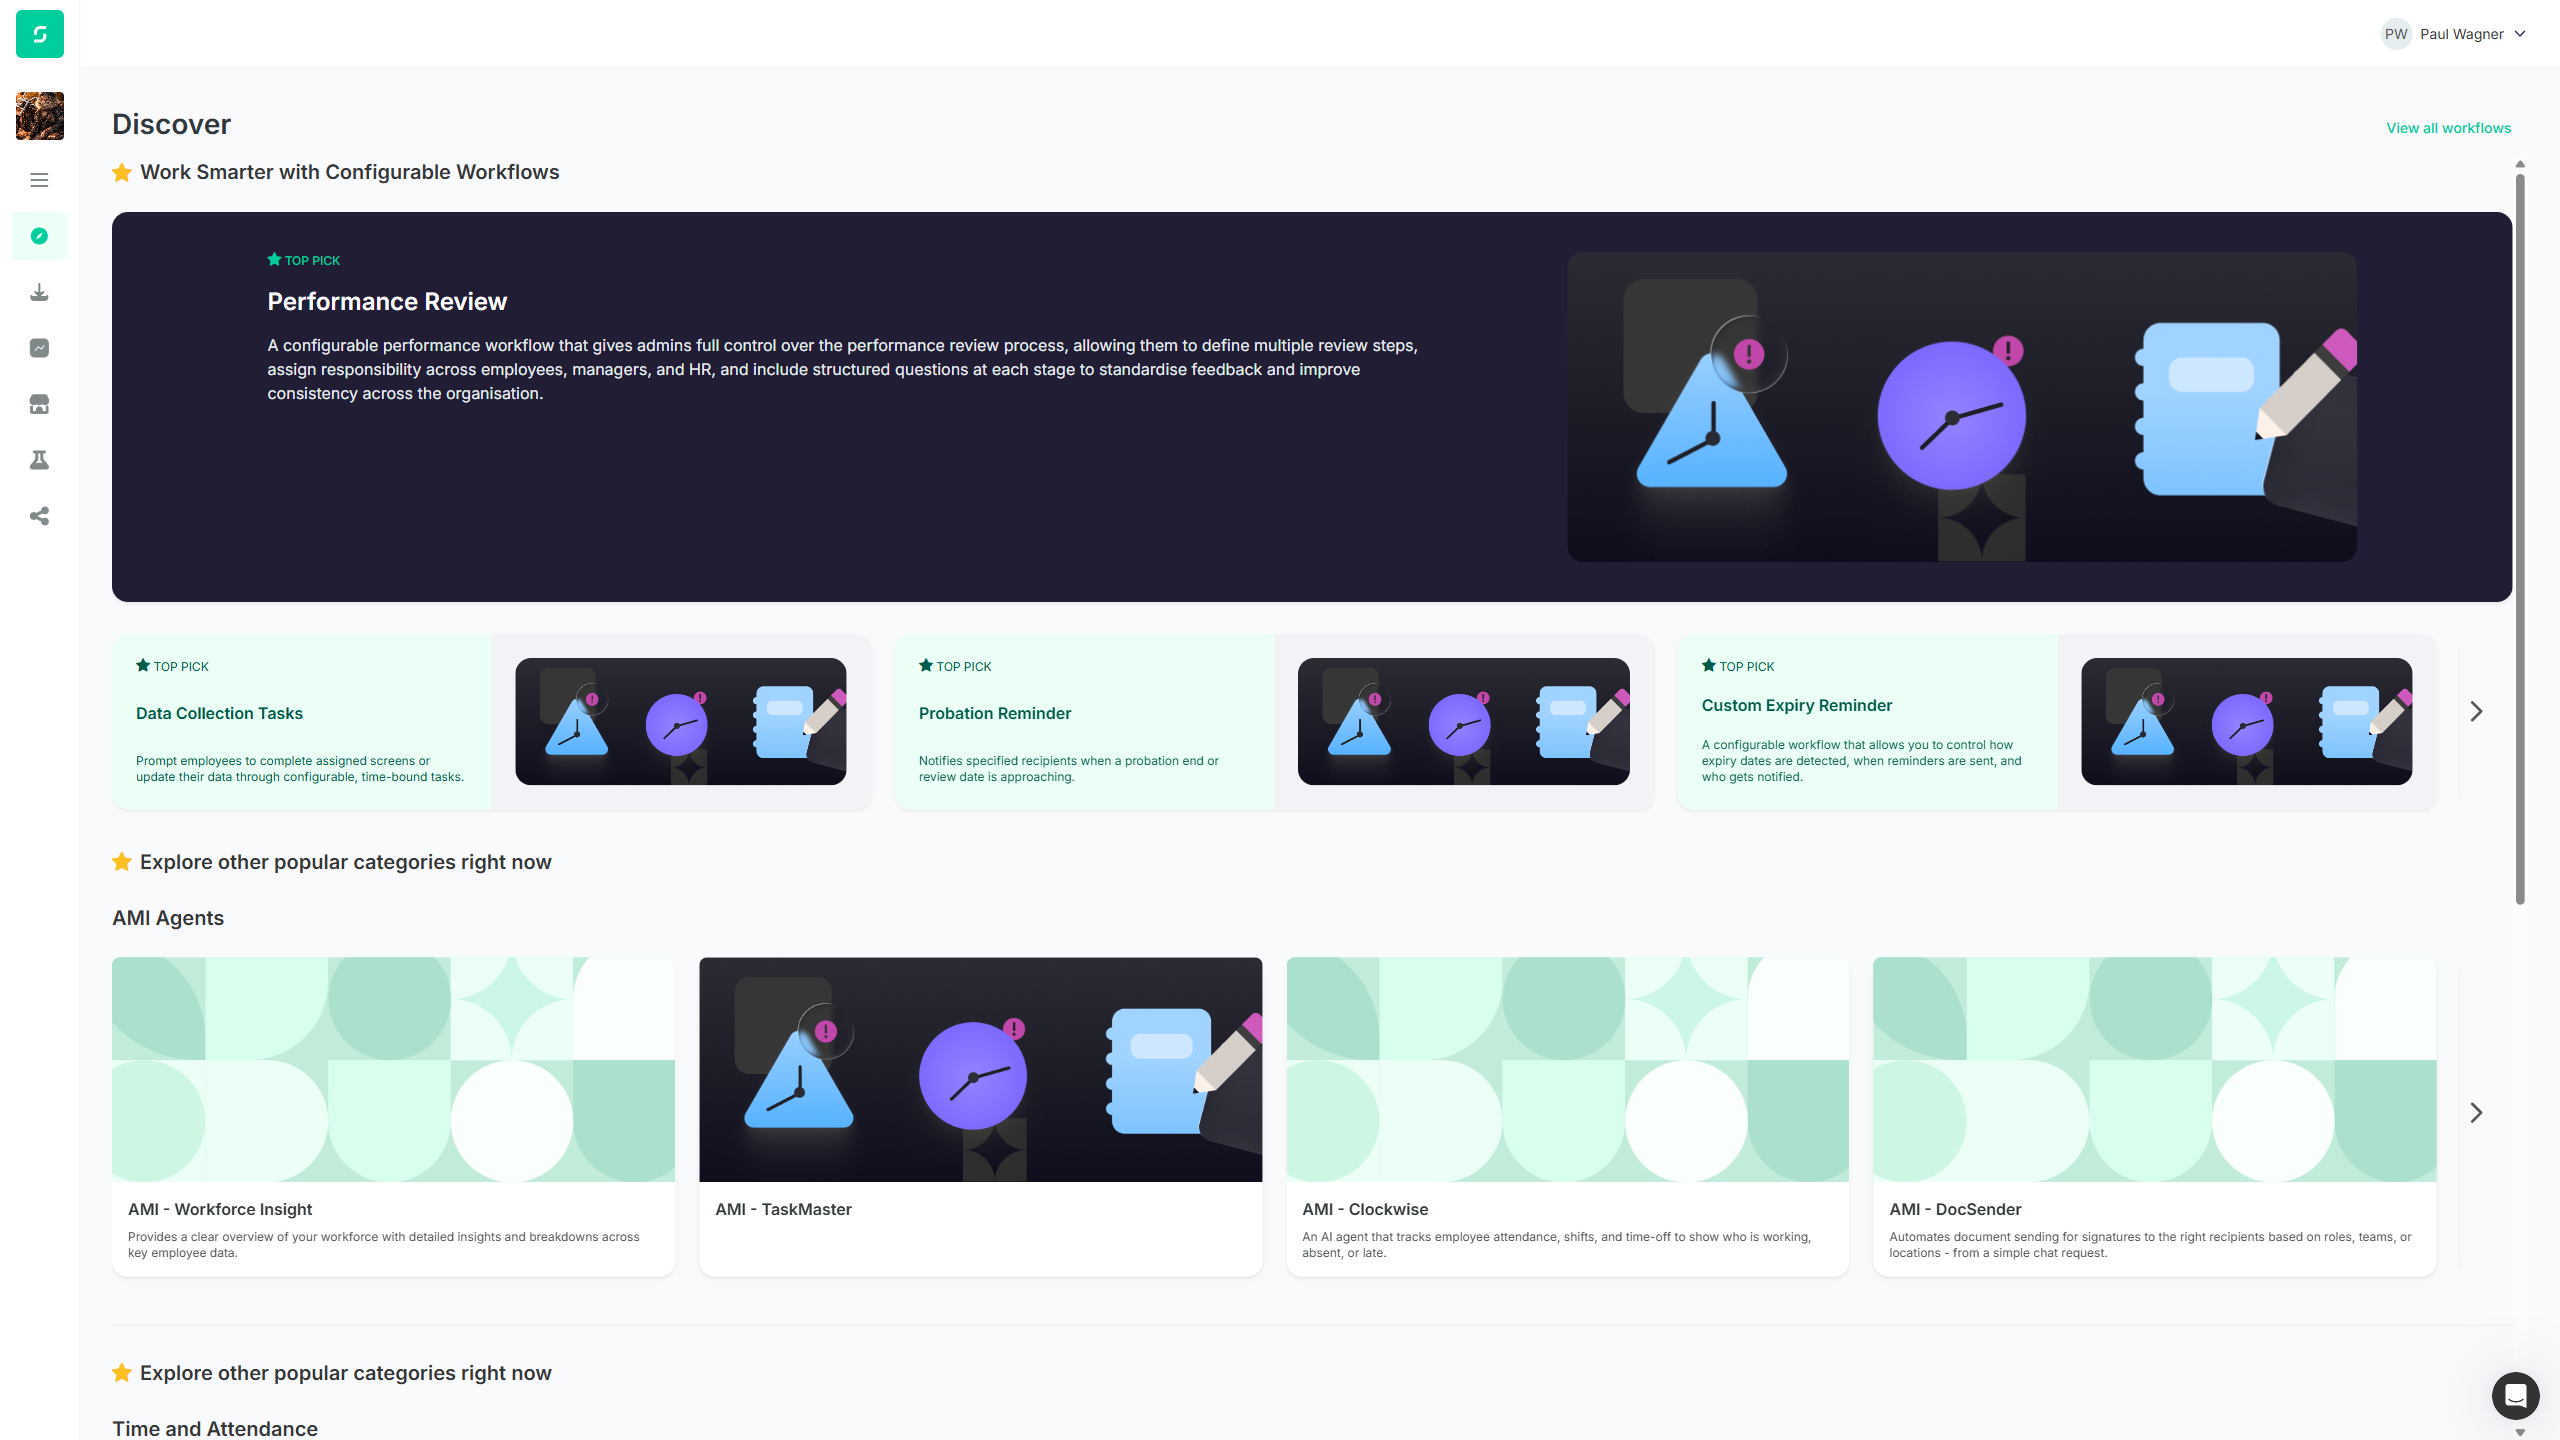Open the Probation Reminder card

1274,722
